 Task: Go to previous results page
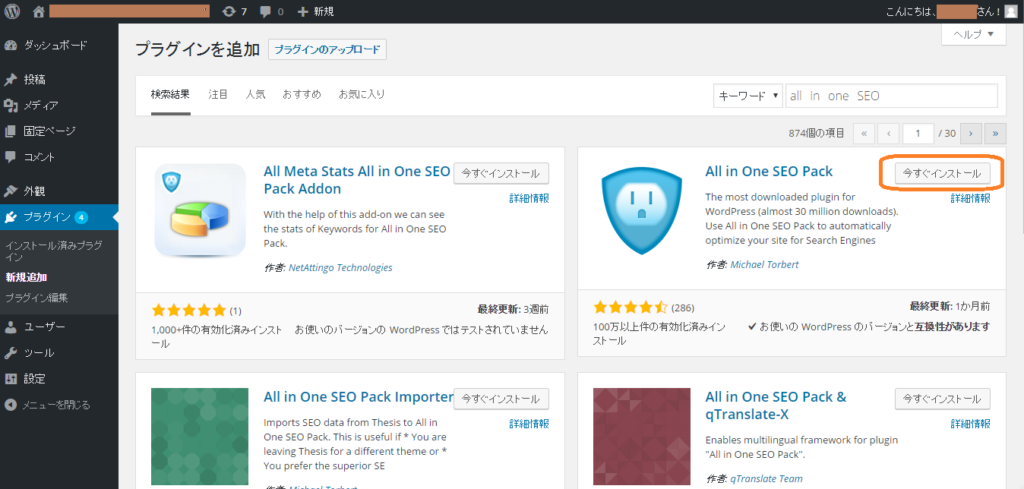tap(888, 133)
